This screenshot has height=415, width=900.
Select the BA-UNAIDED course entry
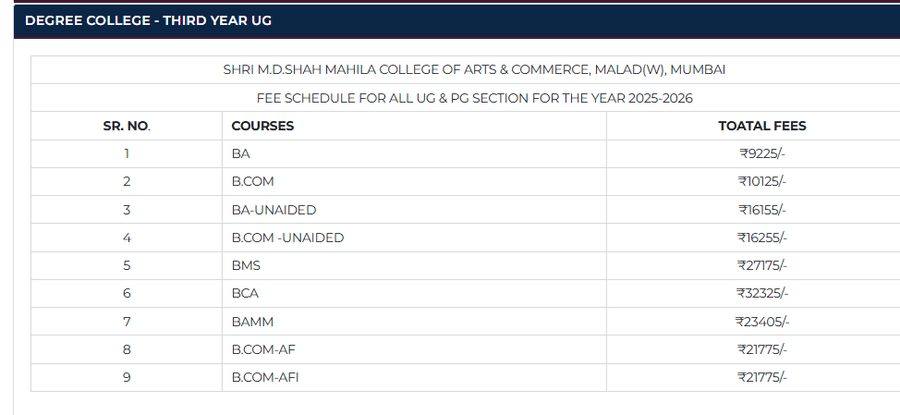click(274, 210)
